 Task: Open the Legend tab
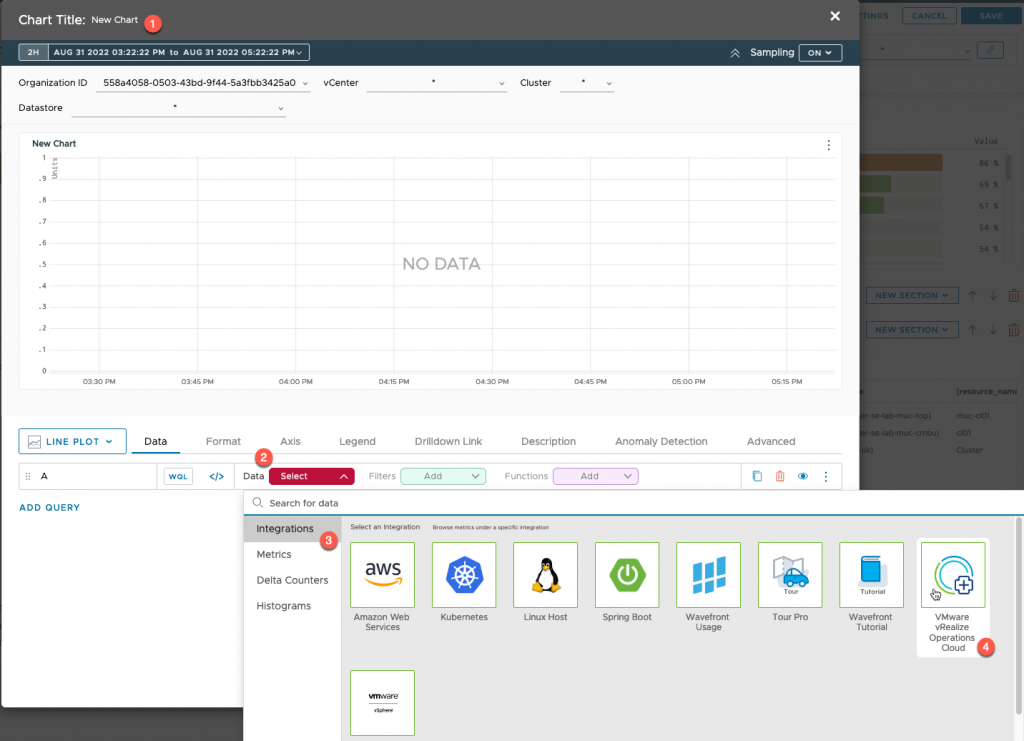(357, 441)
